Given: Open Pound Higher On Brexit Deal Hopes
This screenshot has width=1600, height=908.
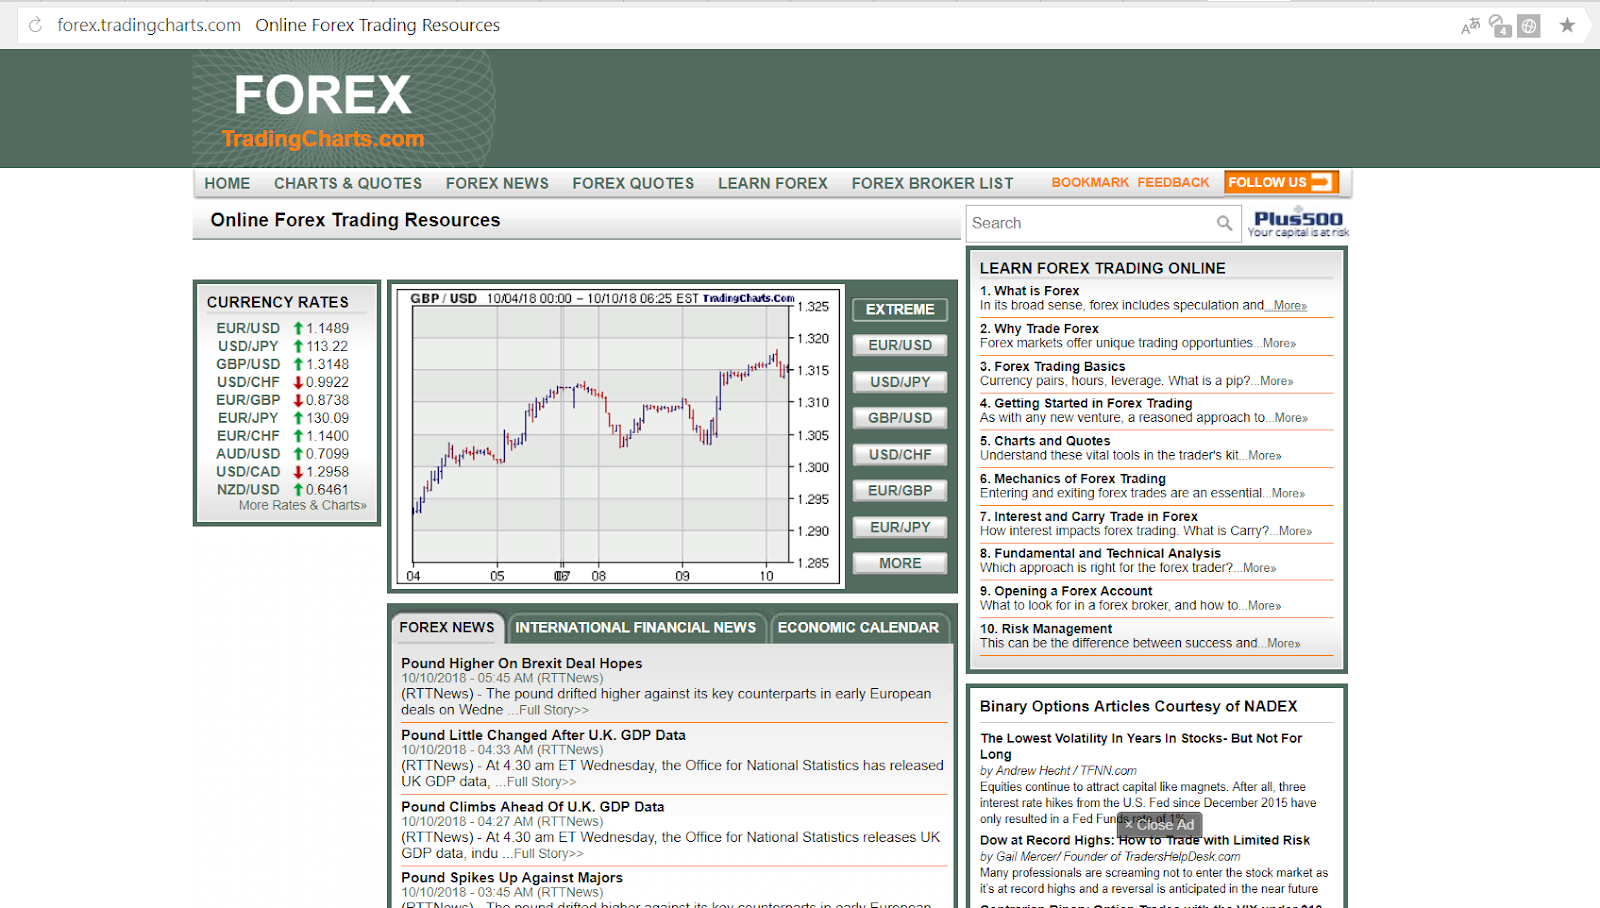Looking at the screenshot, I should [x=521, y=663].
